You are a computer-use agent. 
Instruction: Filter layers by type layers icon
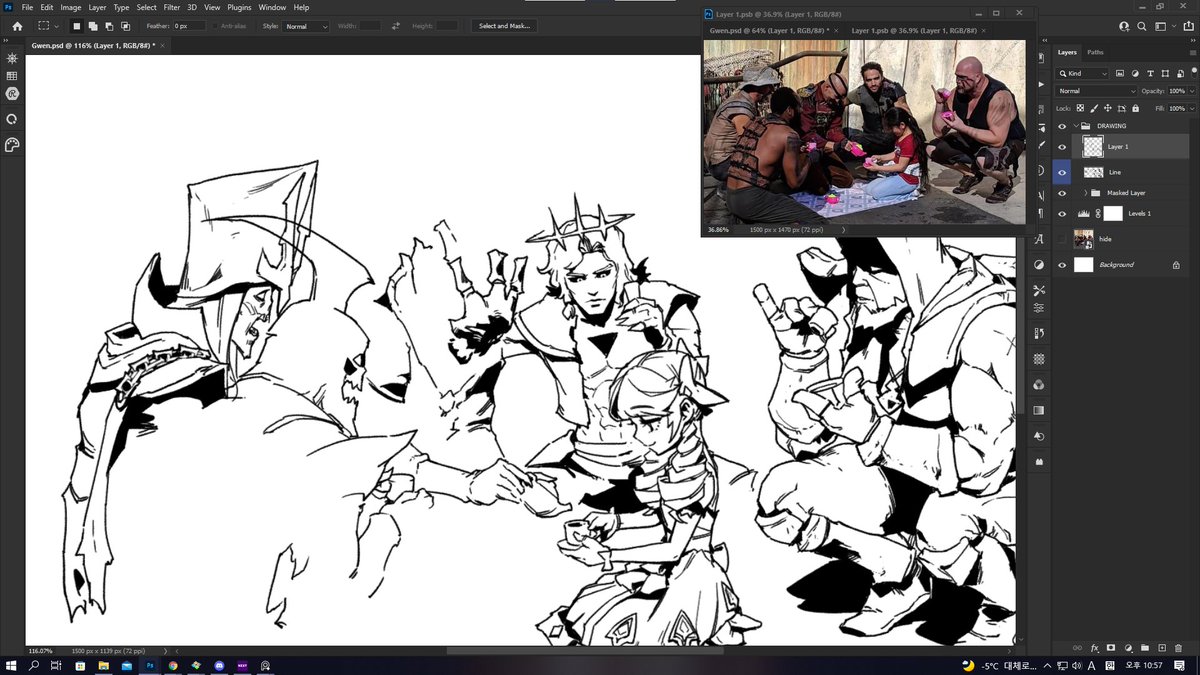click(1151, 74)
